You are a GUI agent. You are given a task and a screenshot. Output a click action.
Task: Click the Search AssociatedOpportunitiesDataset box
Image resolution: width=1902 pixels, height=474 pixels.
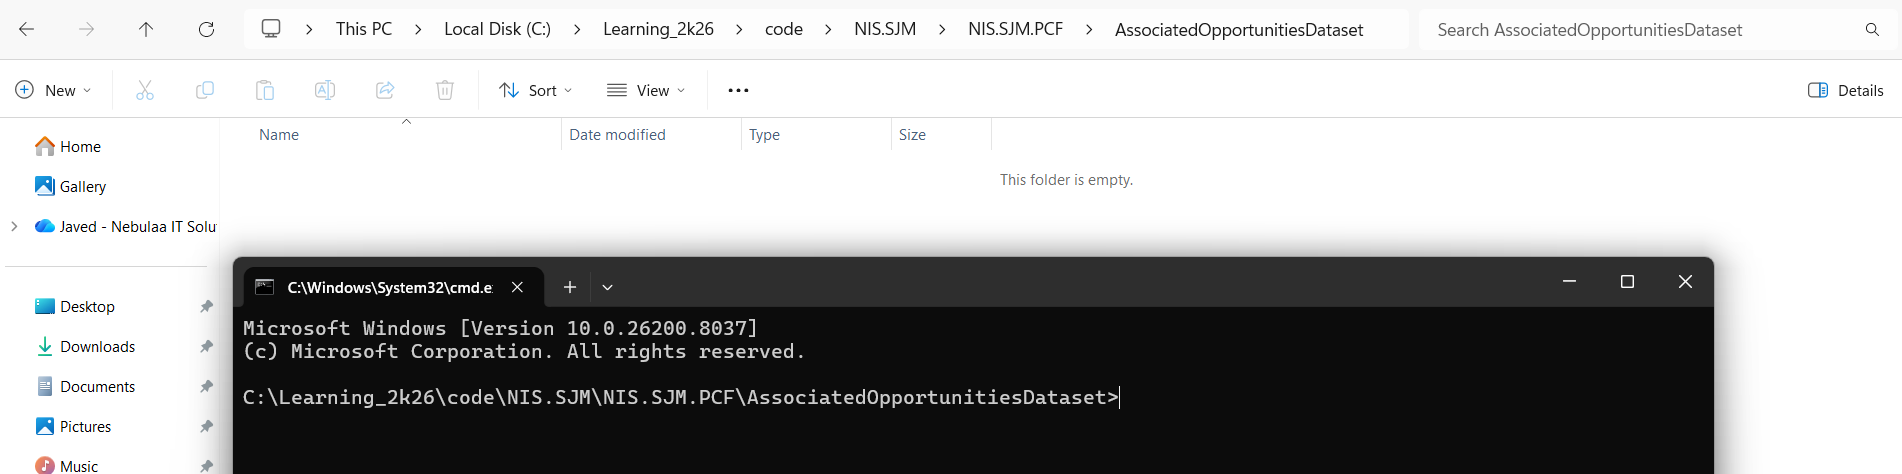[1645, 30]
